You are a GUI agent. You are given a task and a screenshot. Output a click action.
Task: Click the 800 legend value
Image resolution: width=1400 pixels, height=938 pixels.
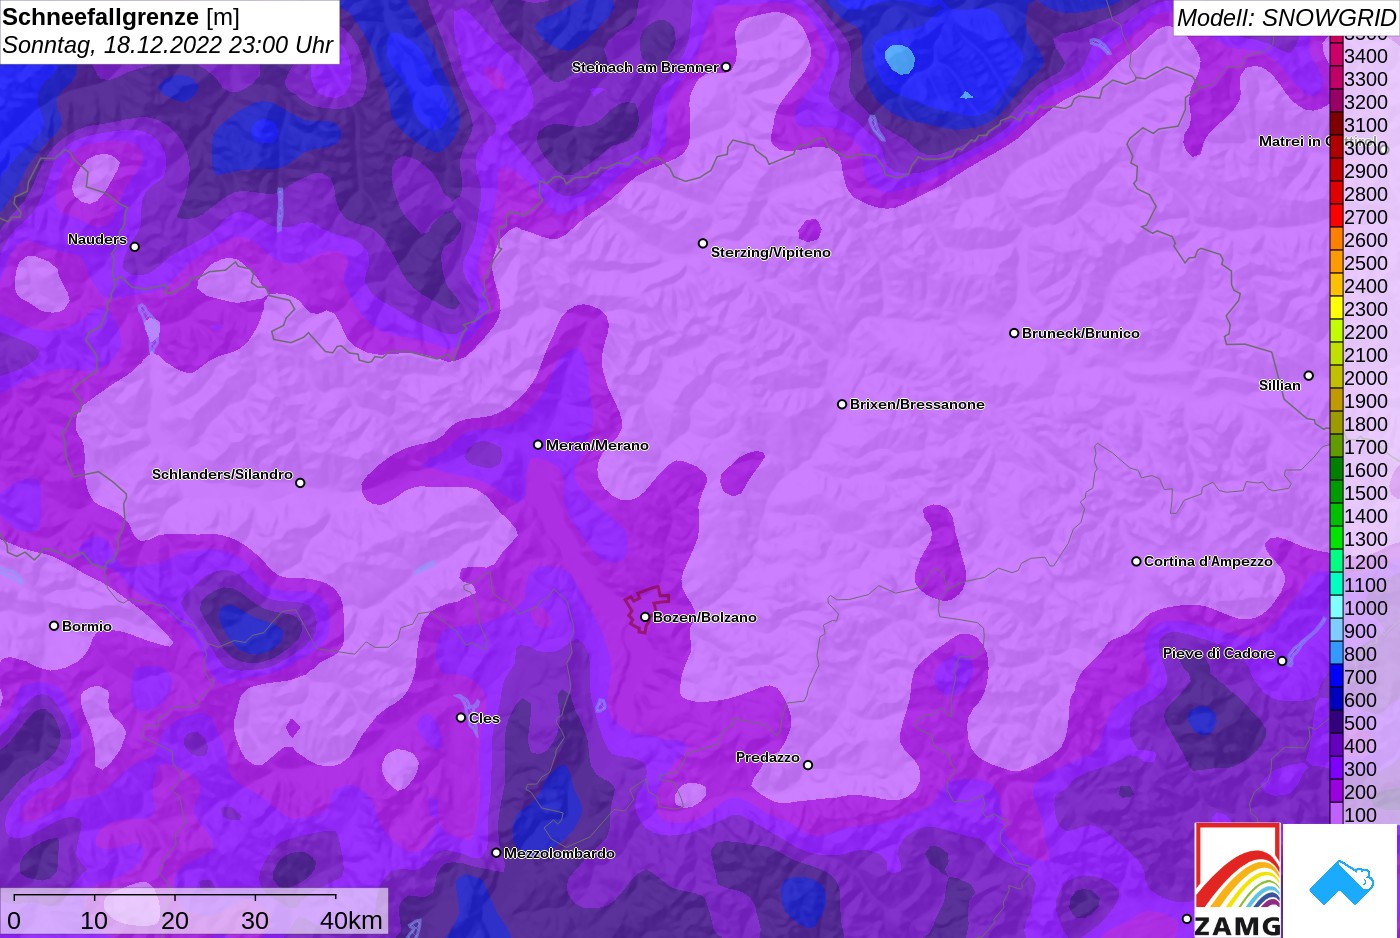tap(1360, 654)
